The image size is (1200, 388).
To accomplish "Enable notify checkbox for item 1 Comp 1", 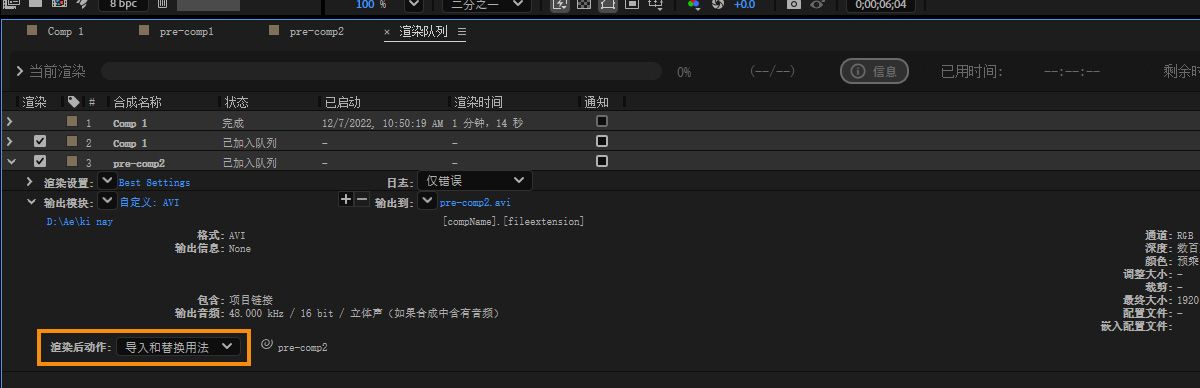I will coord(601,121).
